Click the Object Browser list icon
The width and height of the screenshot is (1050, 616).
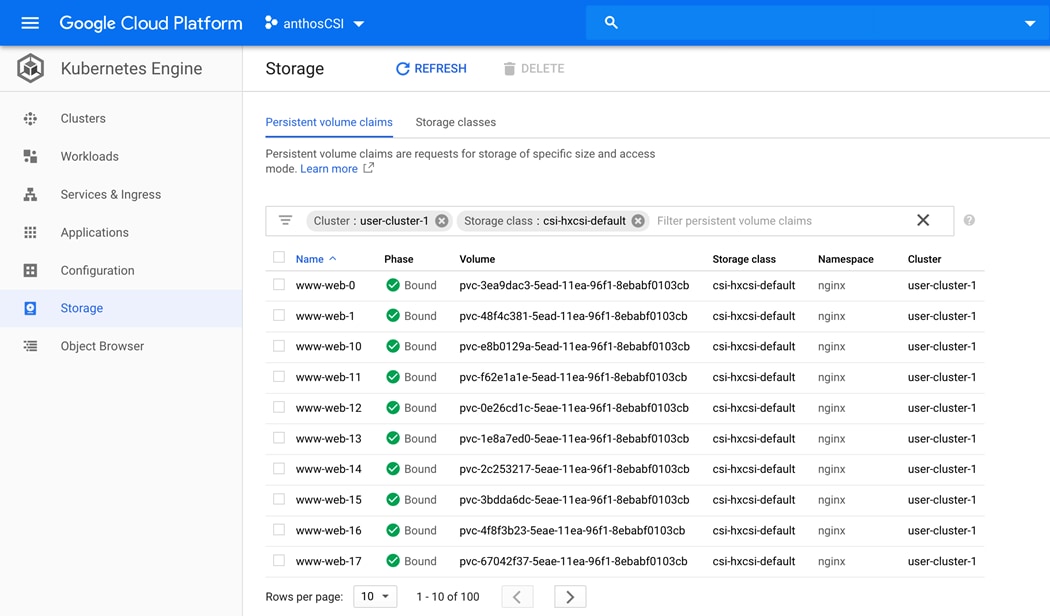tap(30, 346)
